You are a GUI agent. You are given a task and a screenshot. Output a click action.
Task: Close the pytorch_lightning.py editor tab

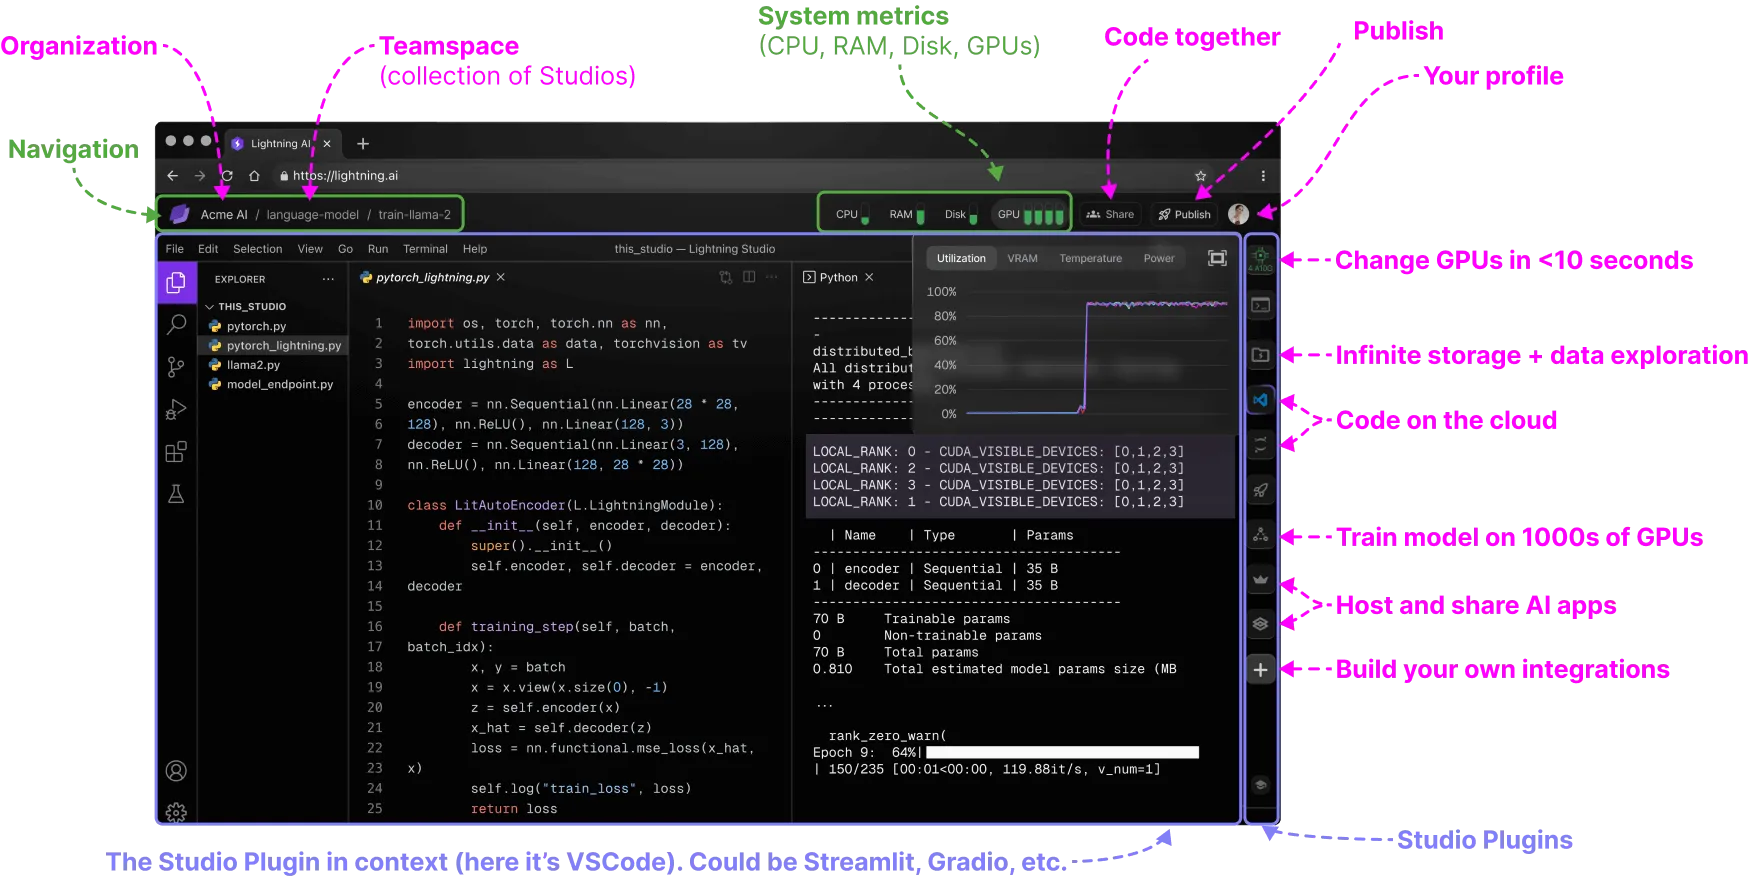[x=501, y=277]
